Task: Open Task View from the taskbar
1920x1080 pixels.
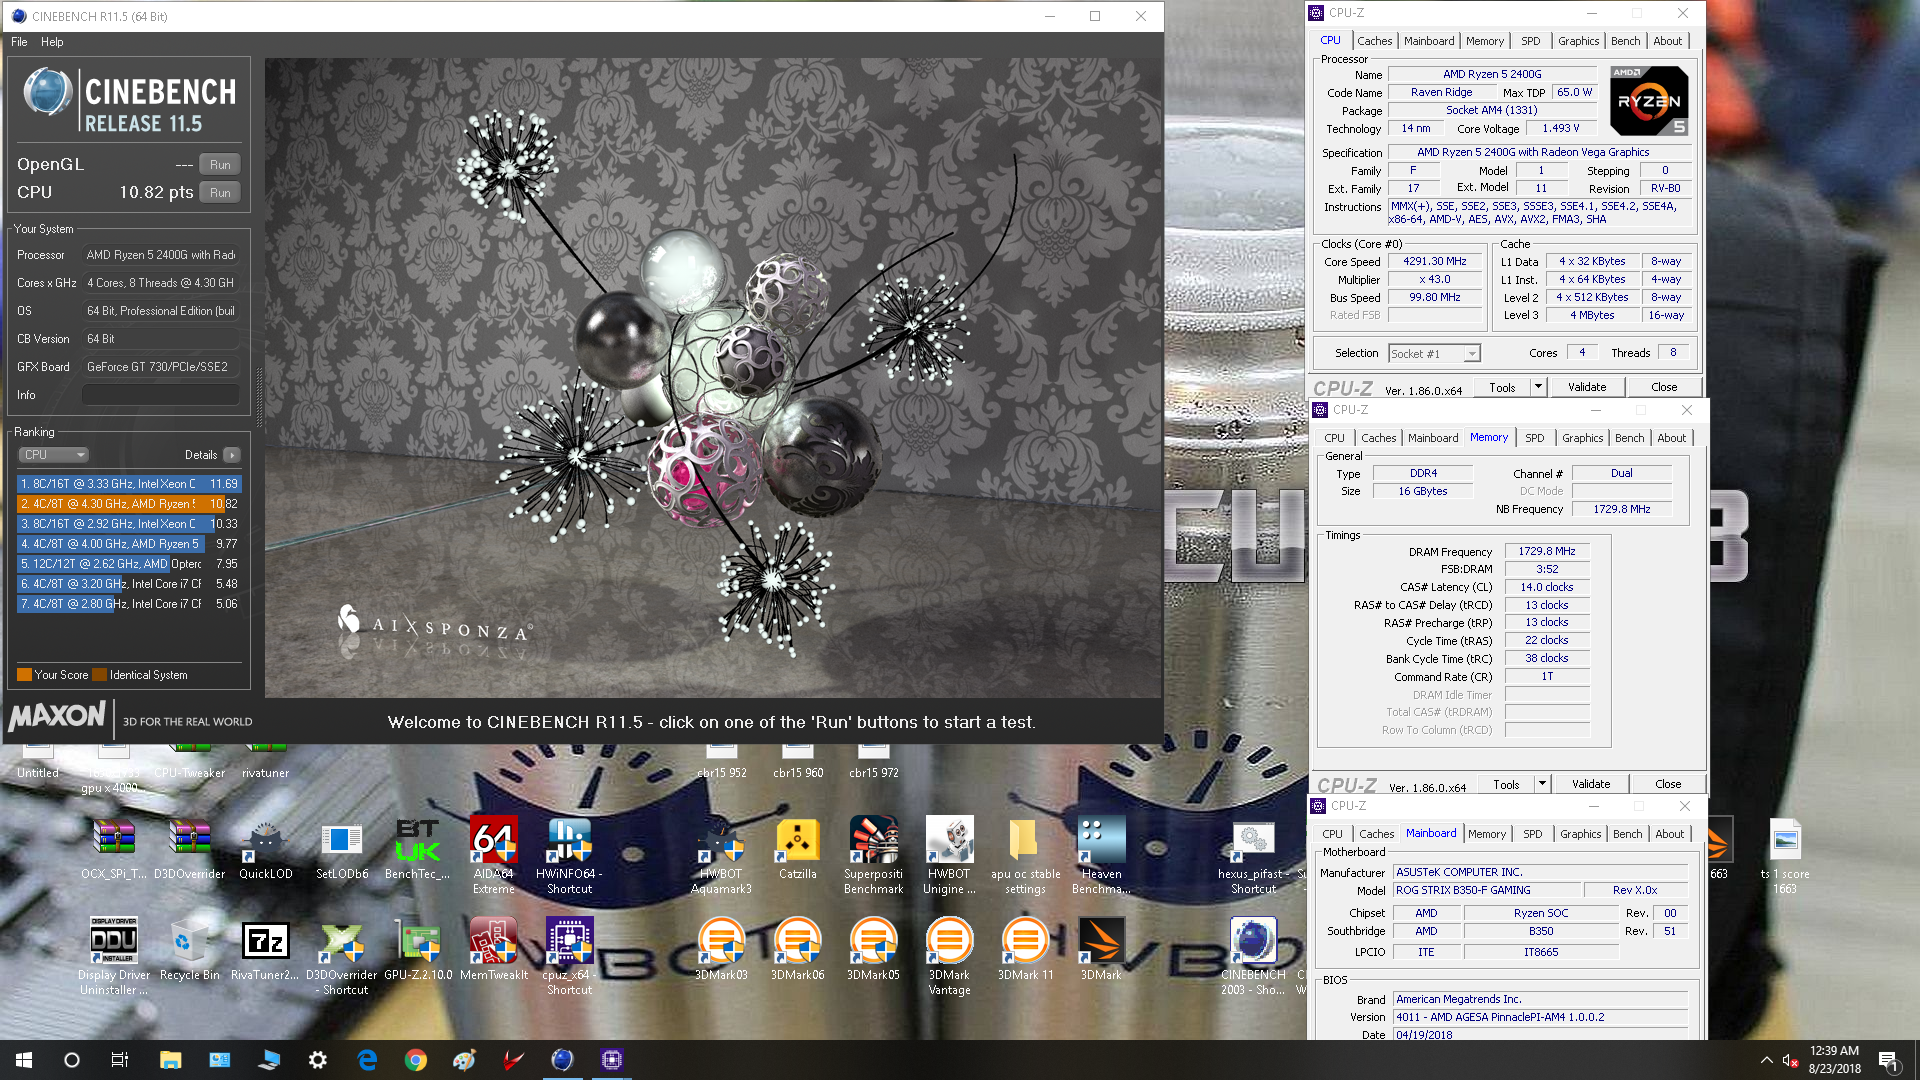Action: tap(119, 1060)
